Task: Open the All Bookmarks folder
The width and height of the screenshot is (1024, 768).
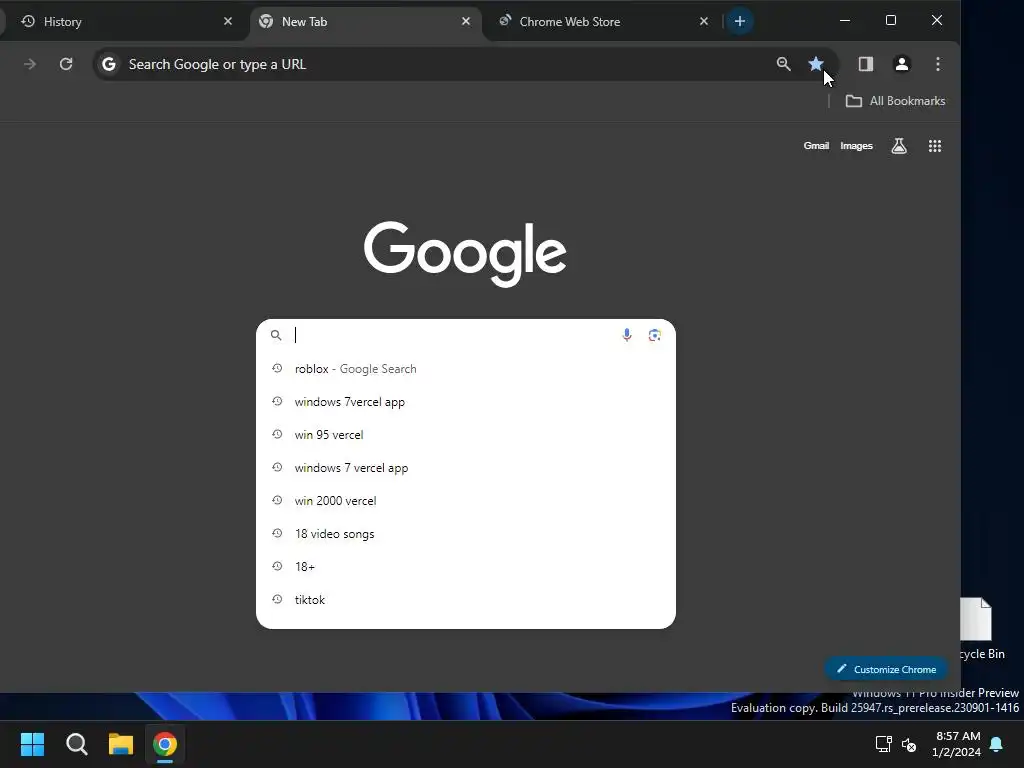Action: (x=895, y=101)
